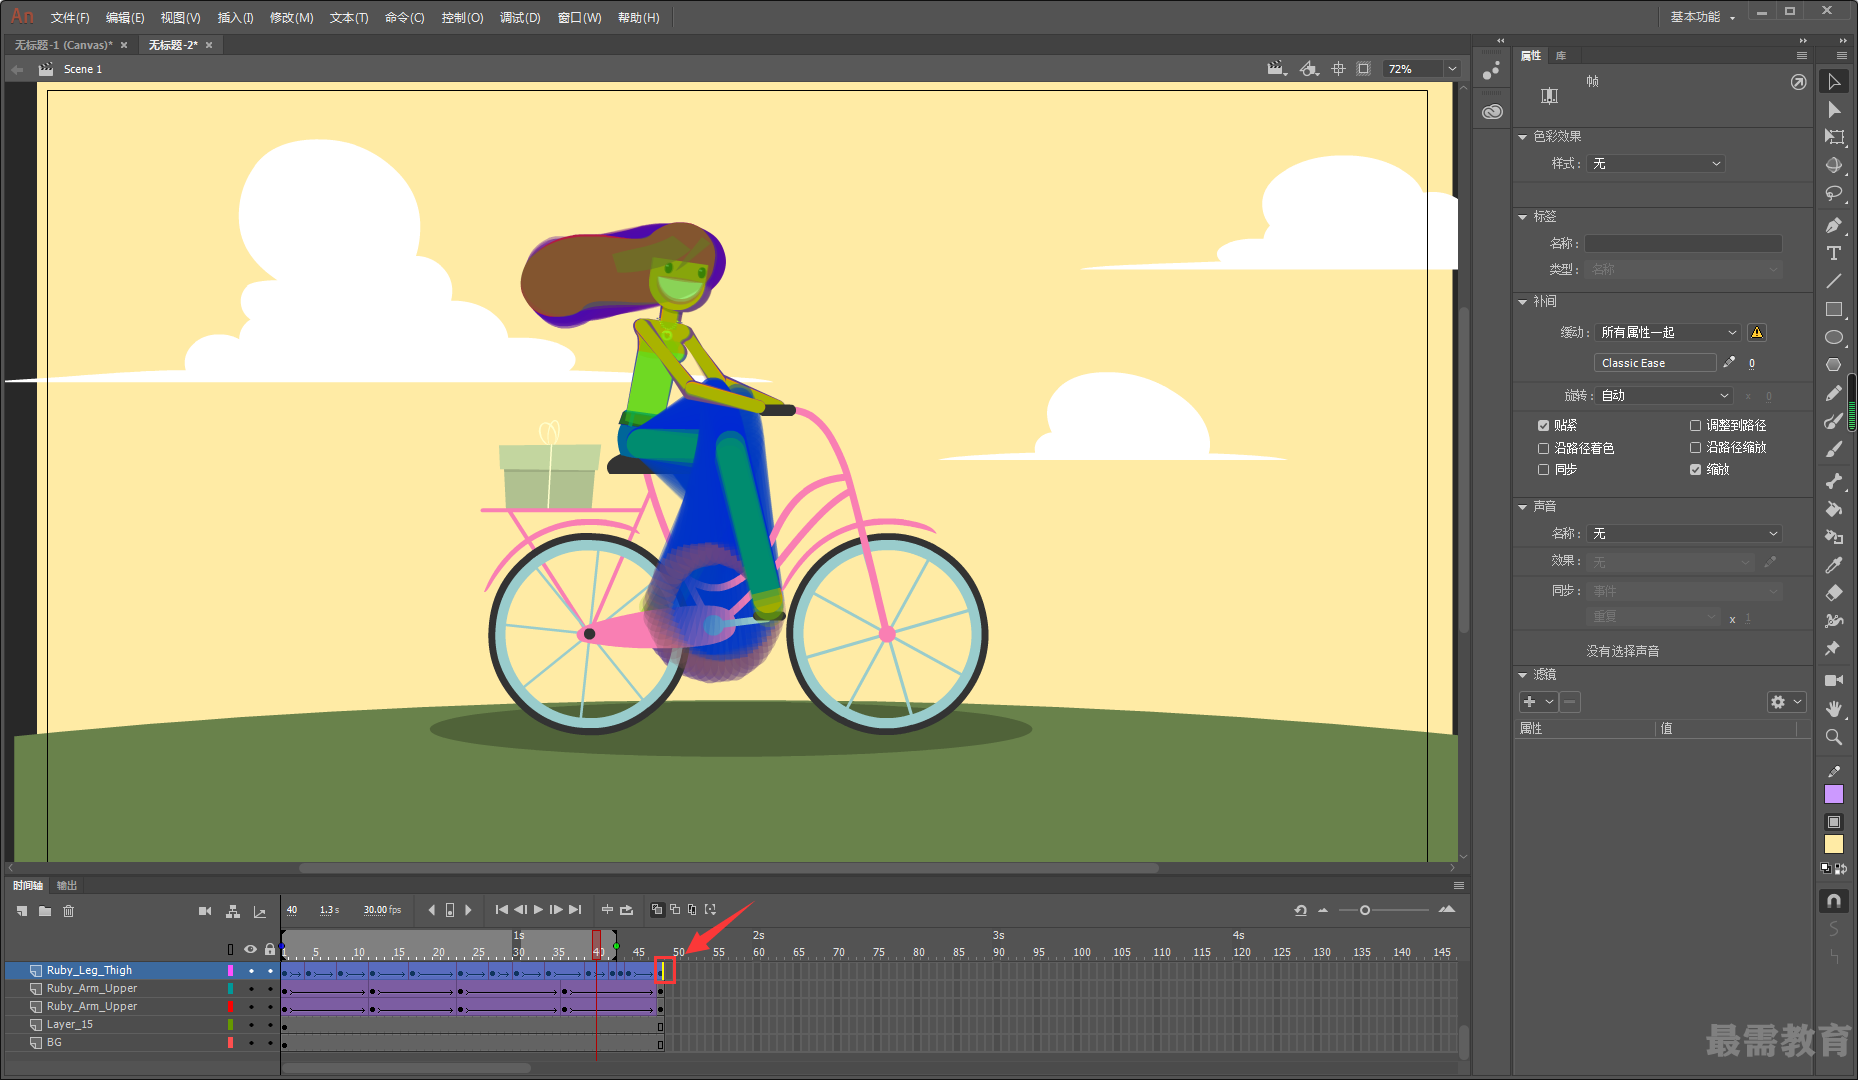Play the timeline animation
Image resolution: width=1858 pixels, height=1080 pixels.
coord(538,910)
